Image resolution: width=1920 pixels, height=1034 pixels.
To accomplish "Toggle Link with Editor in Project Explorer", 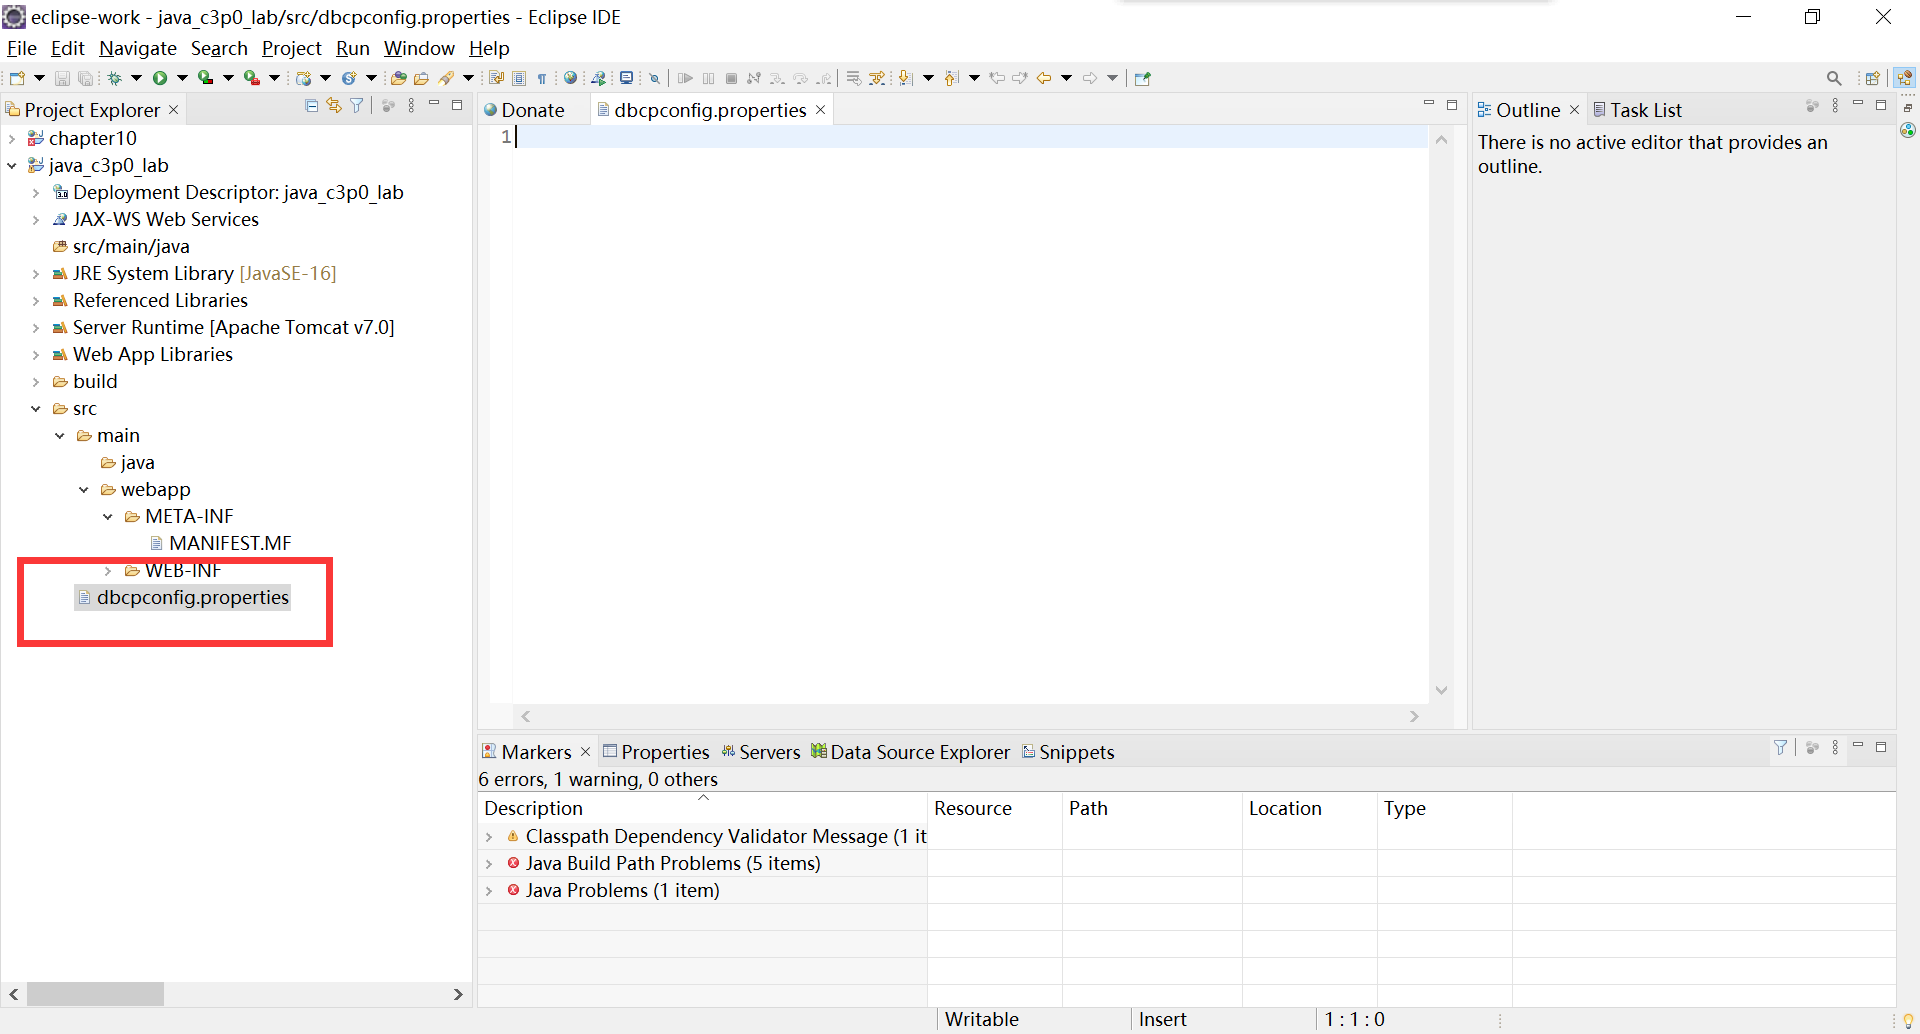I will (x=334, y=106).
